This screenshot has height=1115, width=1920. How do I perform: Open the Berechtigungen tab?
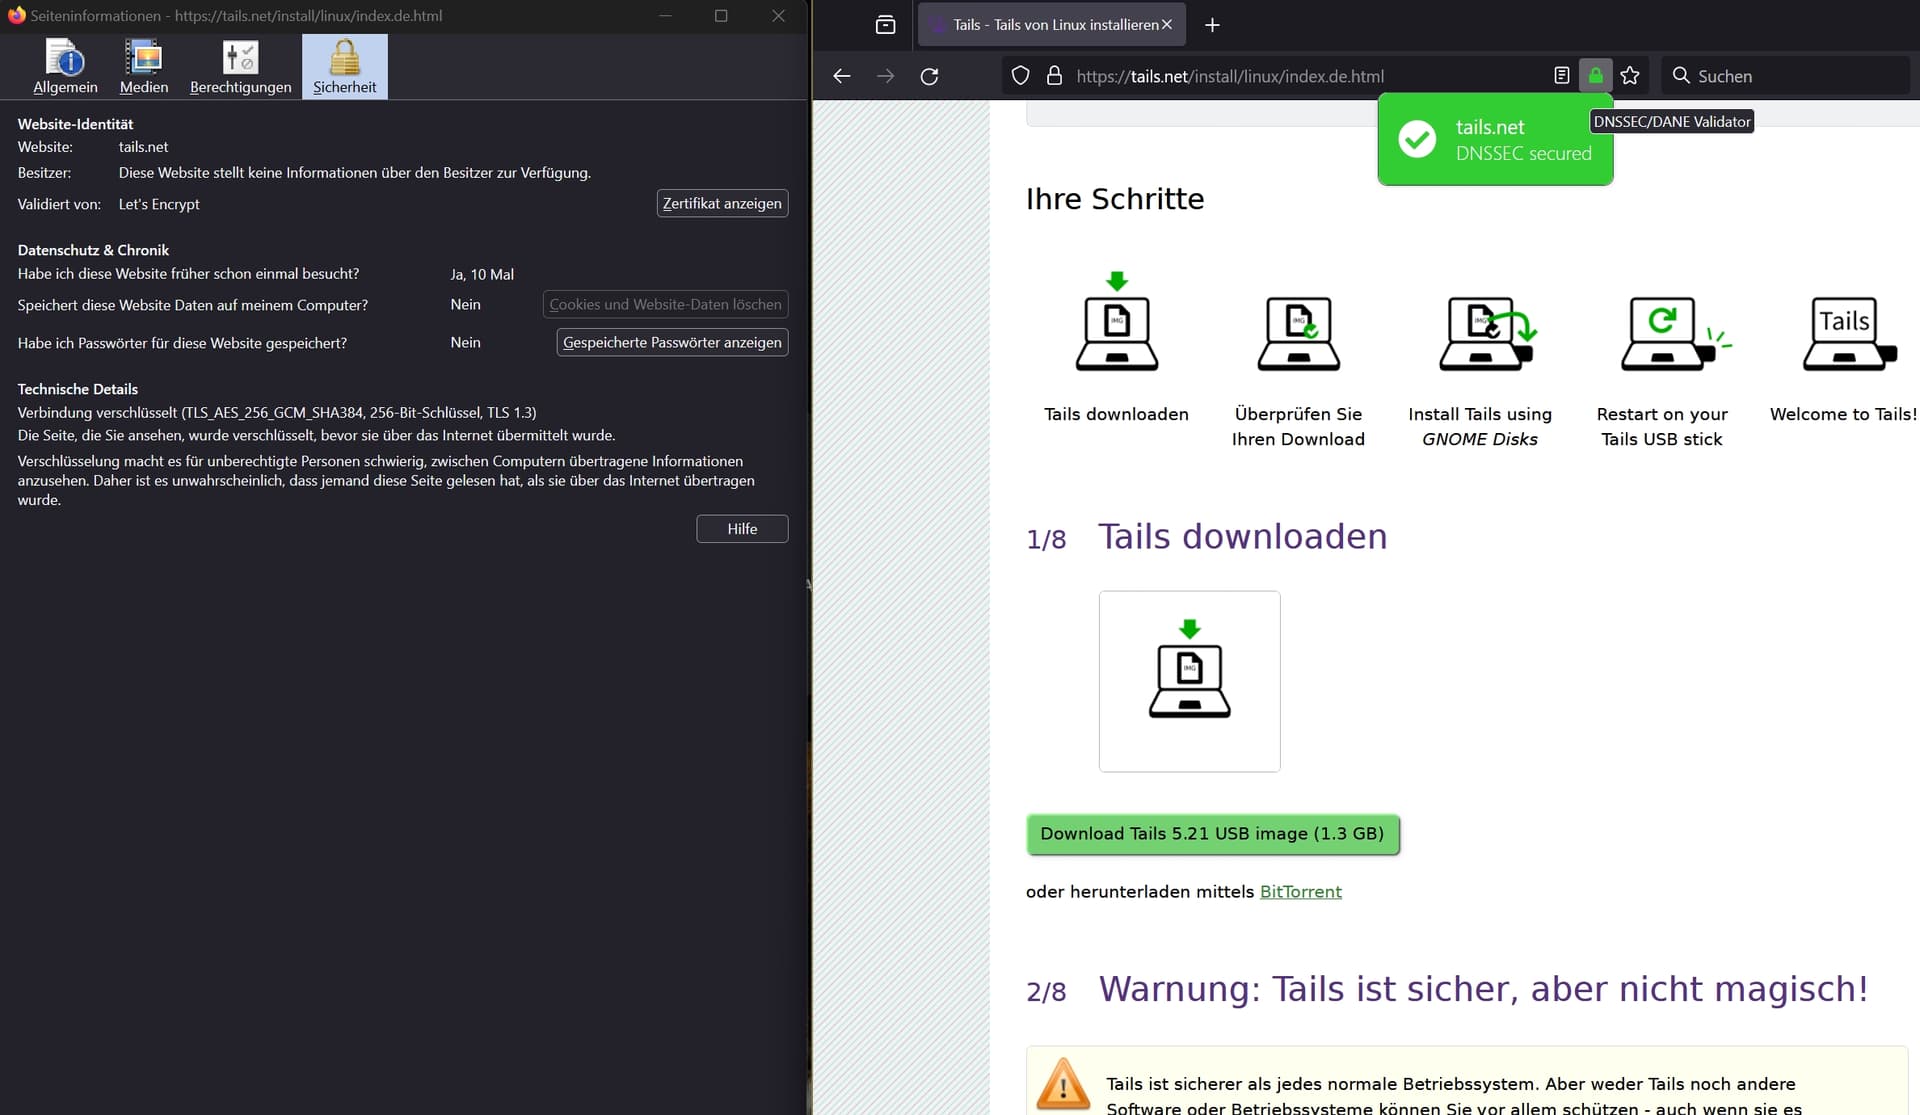[240, 67]
